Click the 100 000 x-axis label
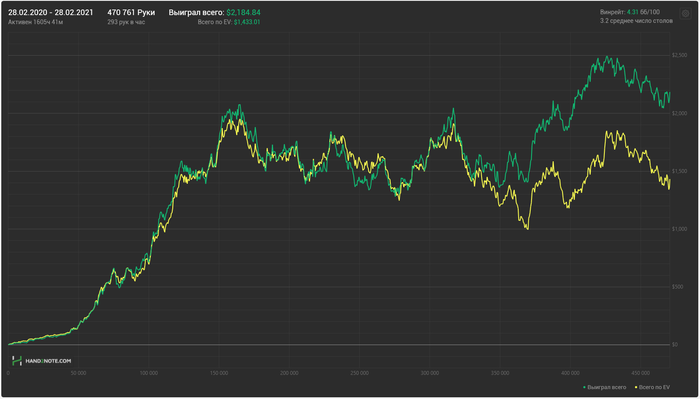This screenshot has width=700, height=399. coord(149,373)
